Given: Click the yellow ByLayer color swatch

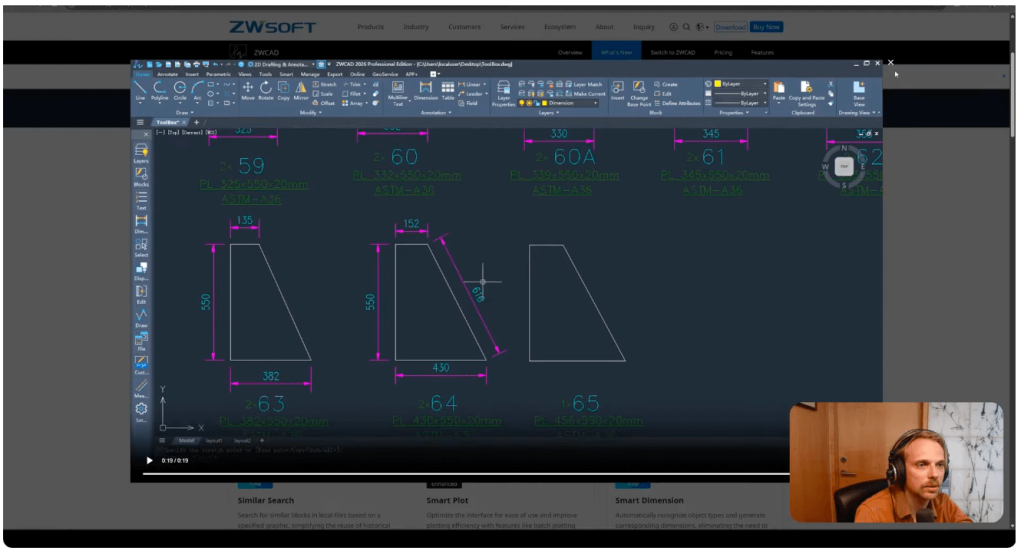Looking at the screenshot, I should click(x=717, y=84).
